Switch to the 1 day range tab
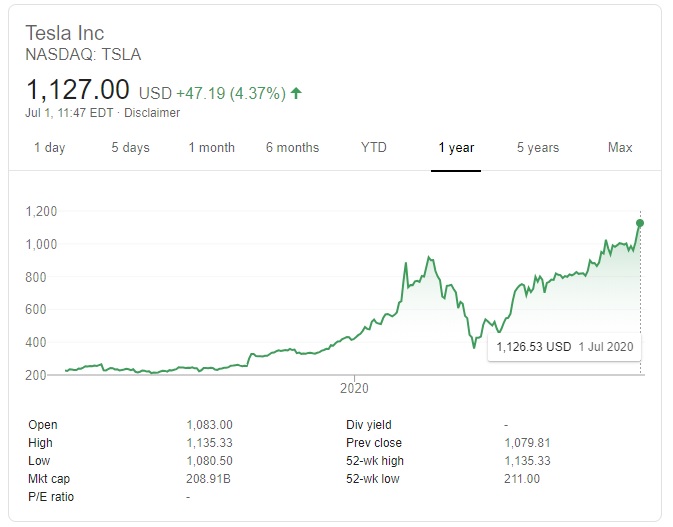Viewport: 673px width, 527px height. coord(49,148)
